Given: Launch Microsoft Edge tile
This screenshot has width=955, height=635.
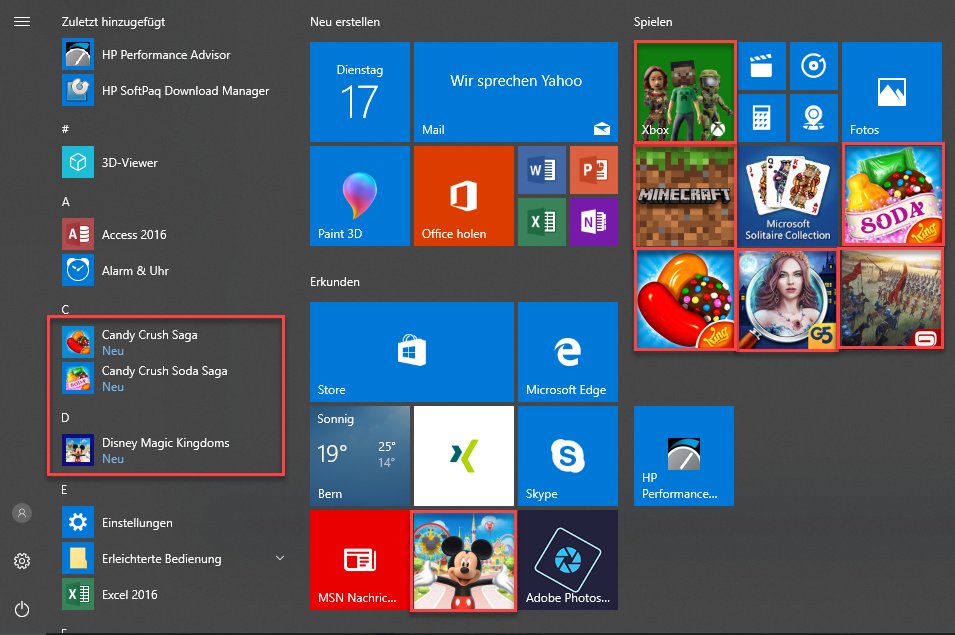Looking at the screenshot, I should click(x=568, y=352).
